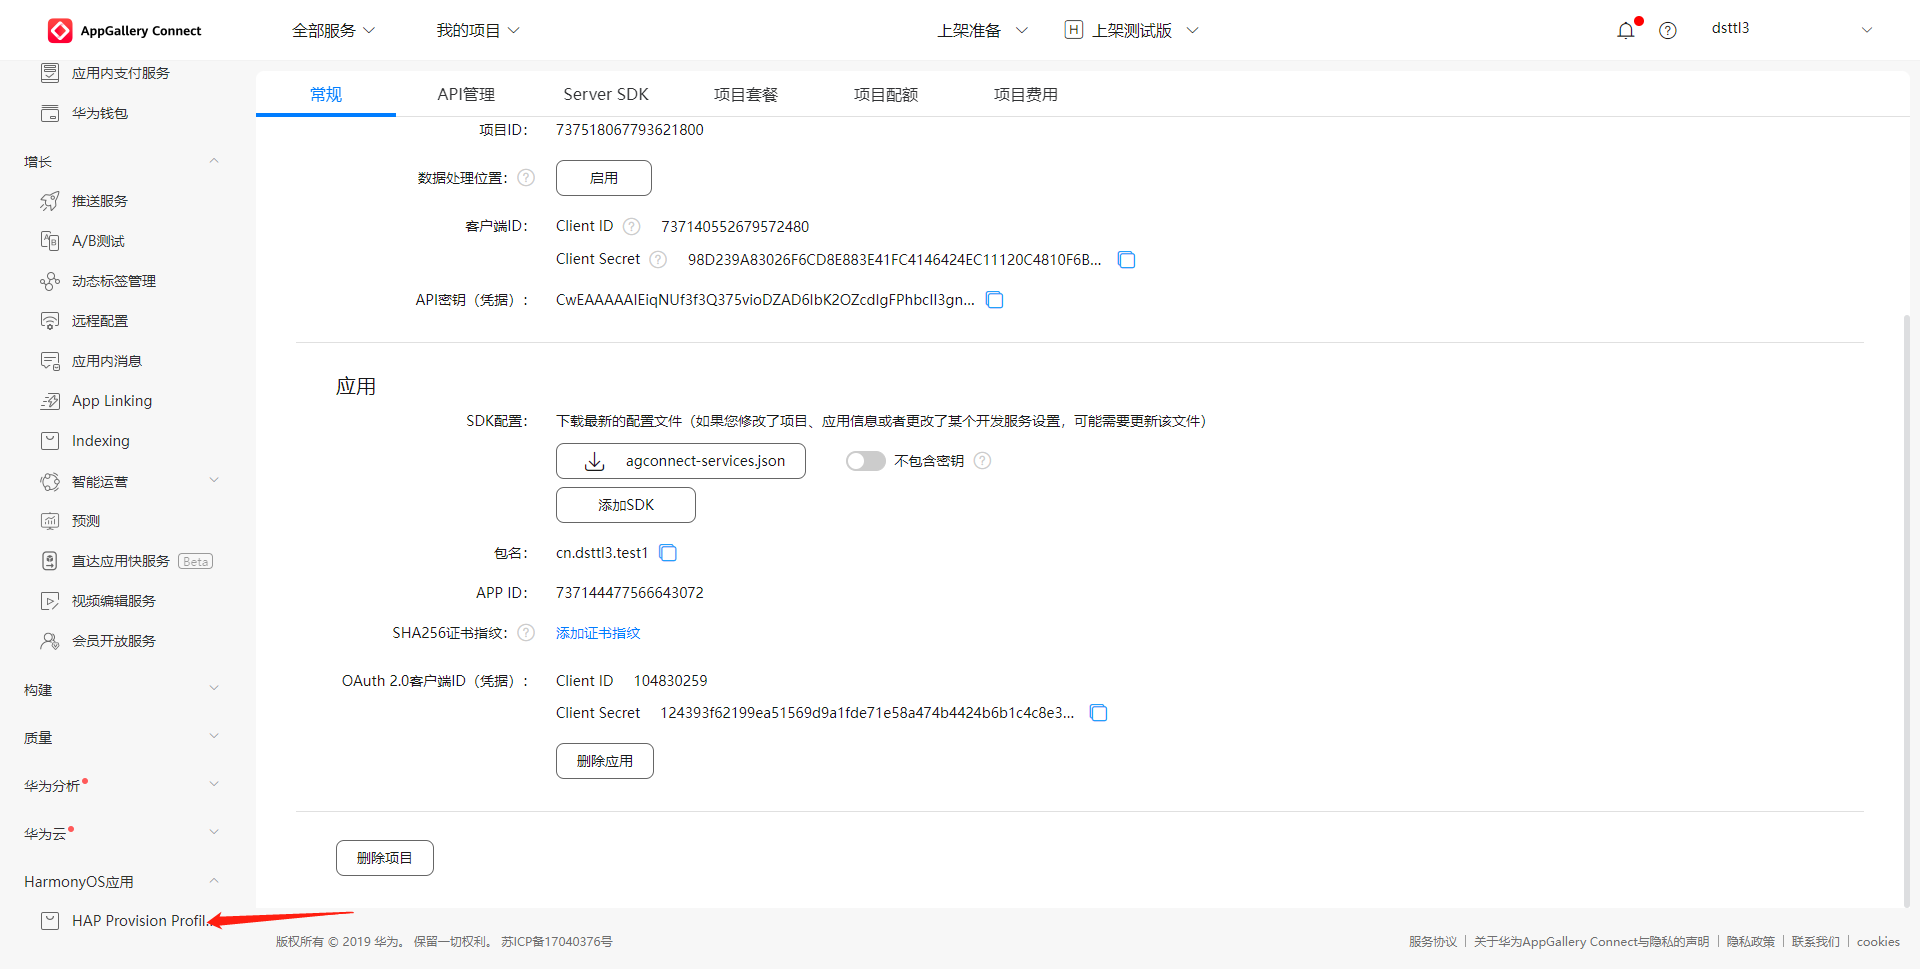Switch to the API管理 tab
Image resolution: width=1920 pixels, height=969 pixels.
pyautogui.click(x=466, y=94)
